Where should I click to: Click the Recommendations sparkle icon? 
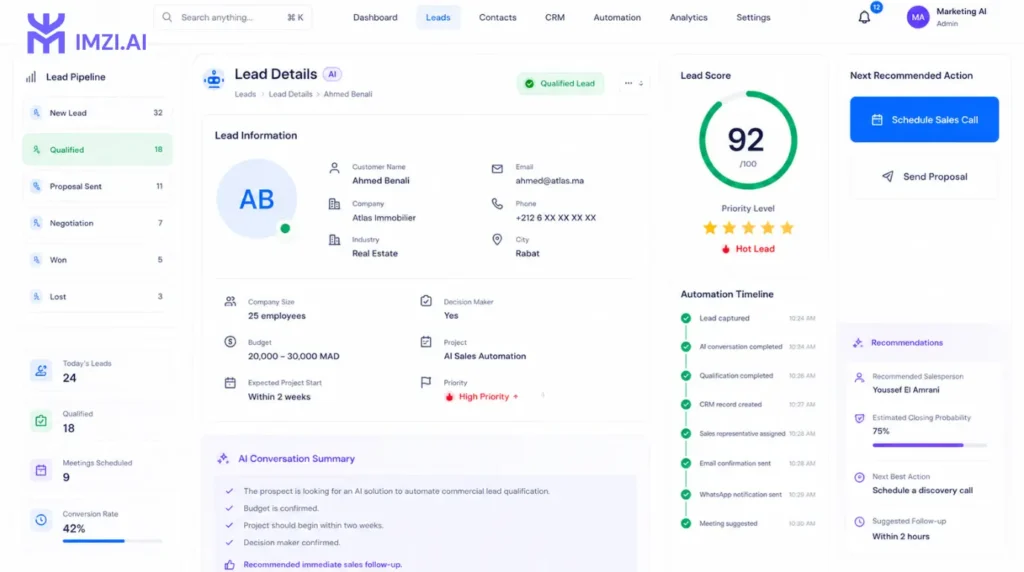pos(858,343)
